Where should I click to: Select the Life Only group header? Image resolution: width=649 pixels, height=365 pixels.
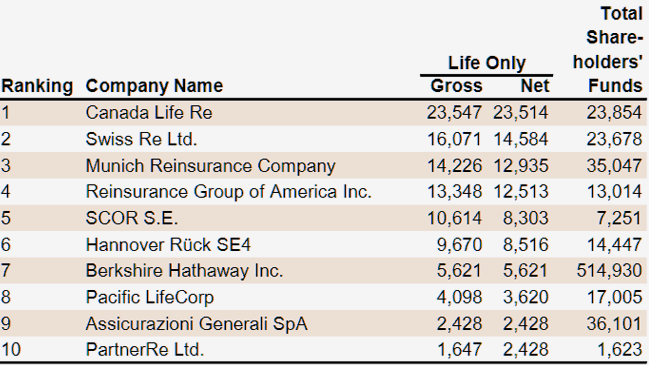(x=487, y=63)
